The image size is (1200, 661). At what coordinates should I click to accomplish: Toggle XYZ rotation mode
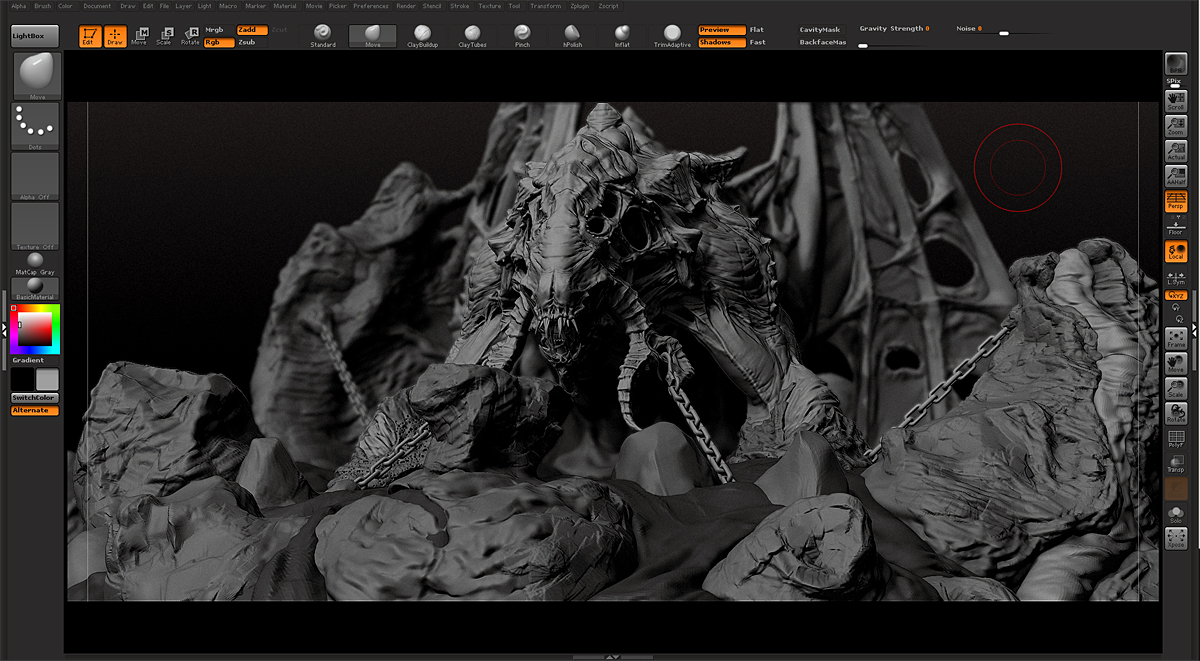click(x=1176, y=296)
